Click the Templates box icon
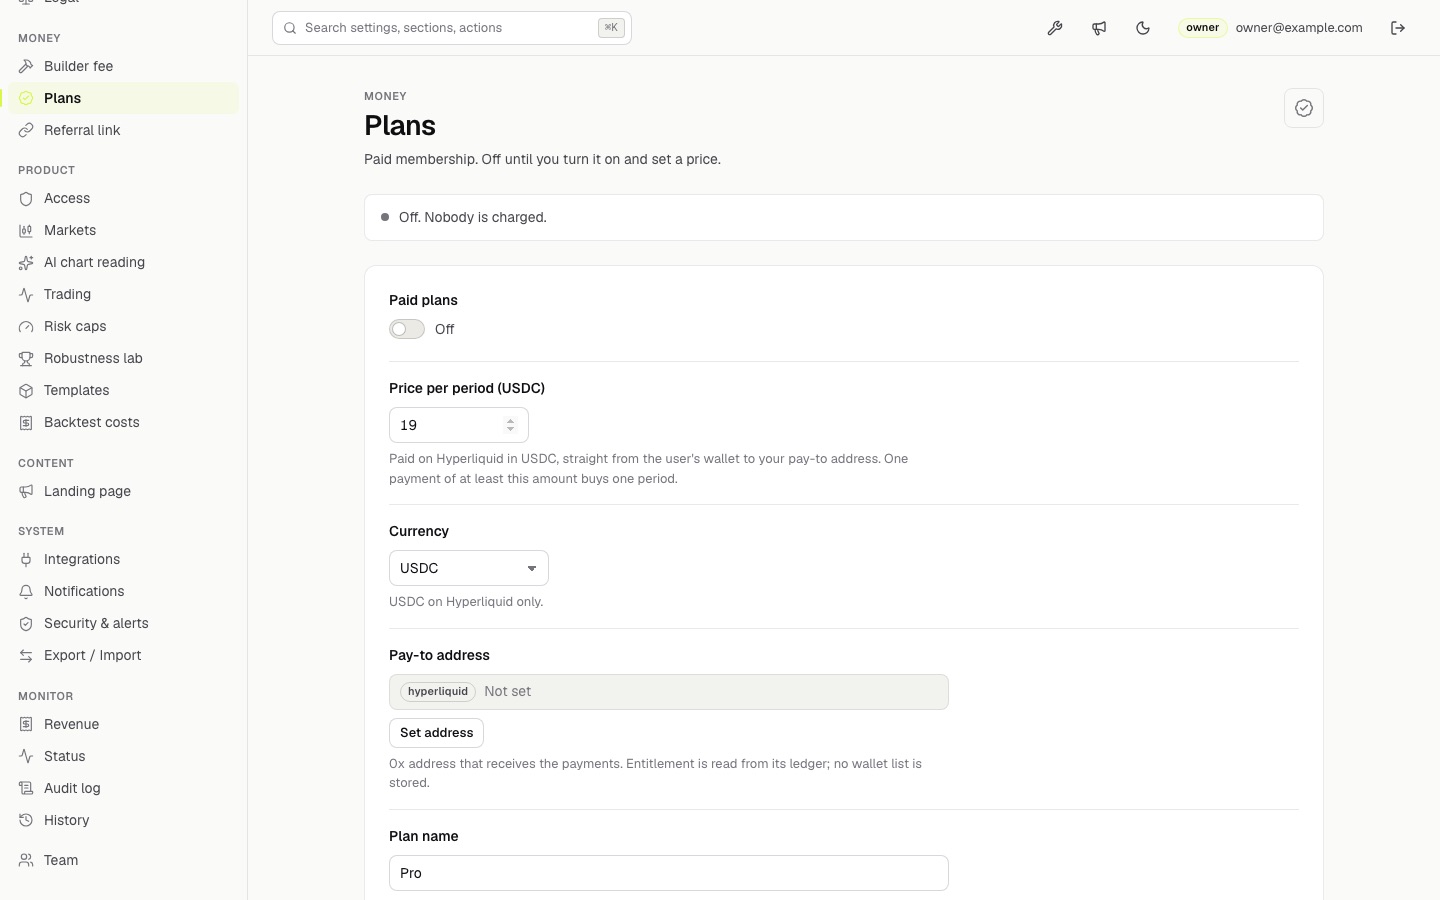 point(26,390)
